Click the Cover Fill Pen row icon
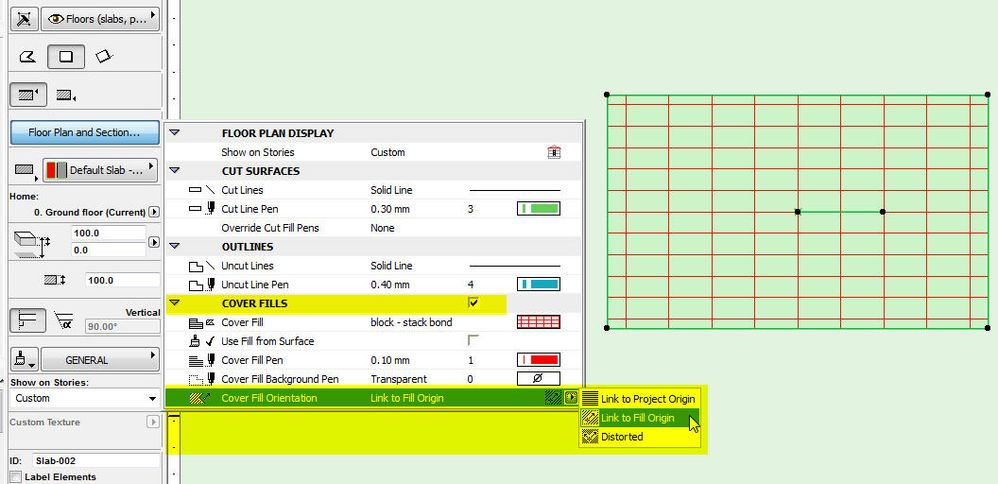 pos(202,360)
